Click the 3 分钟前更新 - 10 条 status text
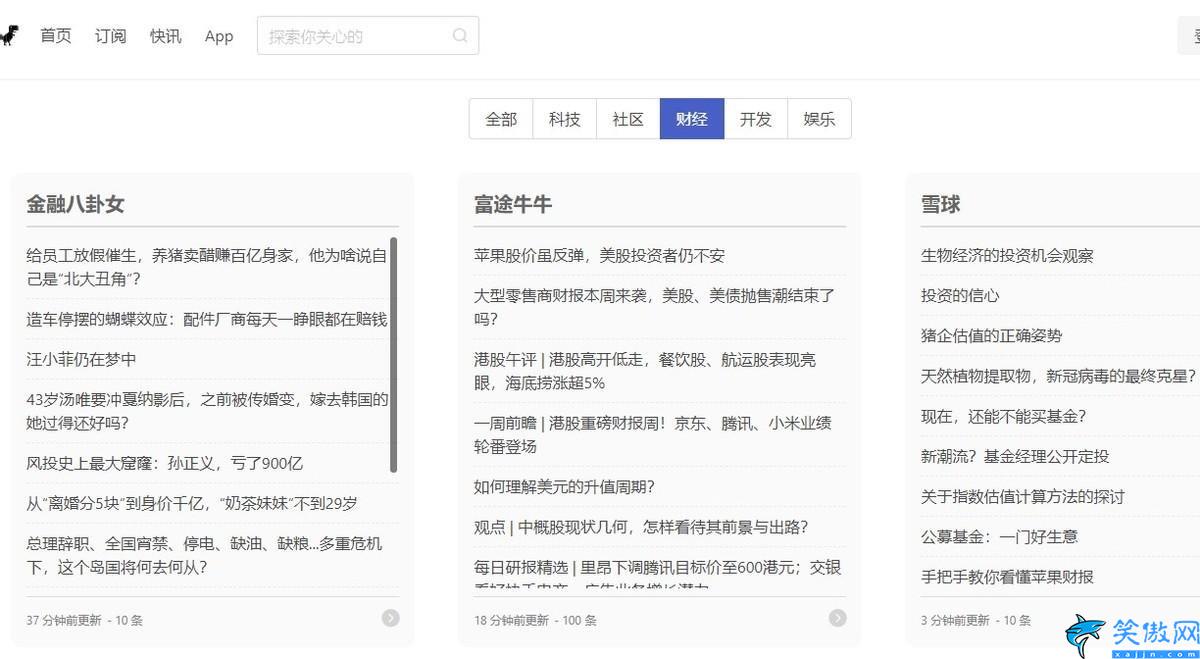Image resolution: width=1200 pixels, height=659 pixels. [976, 620]
